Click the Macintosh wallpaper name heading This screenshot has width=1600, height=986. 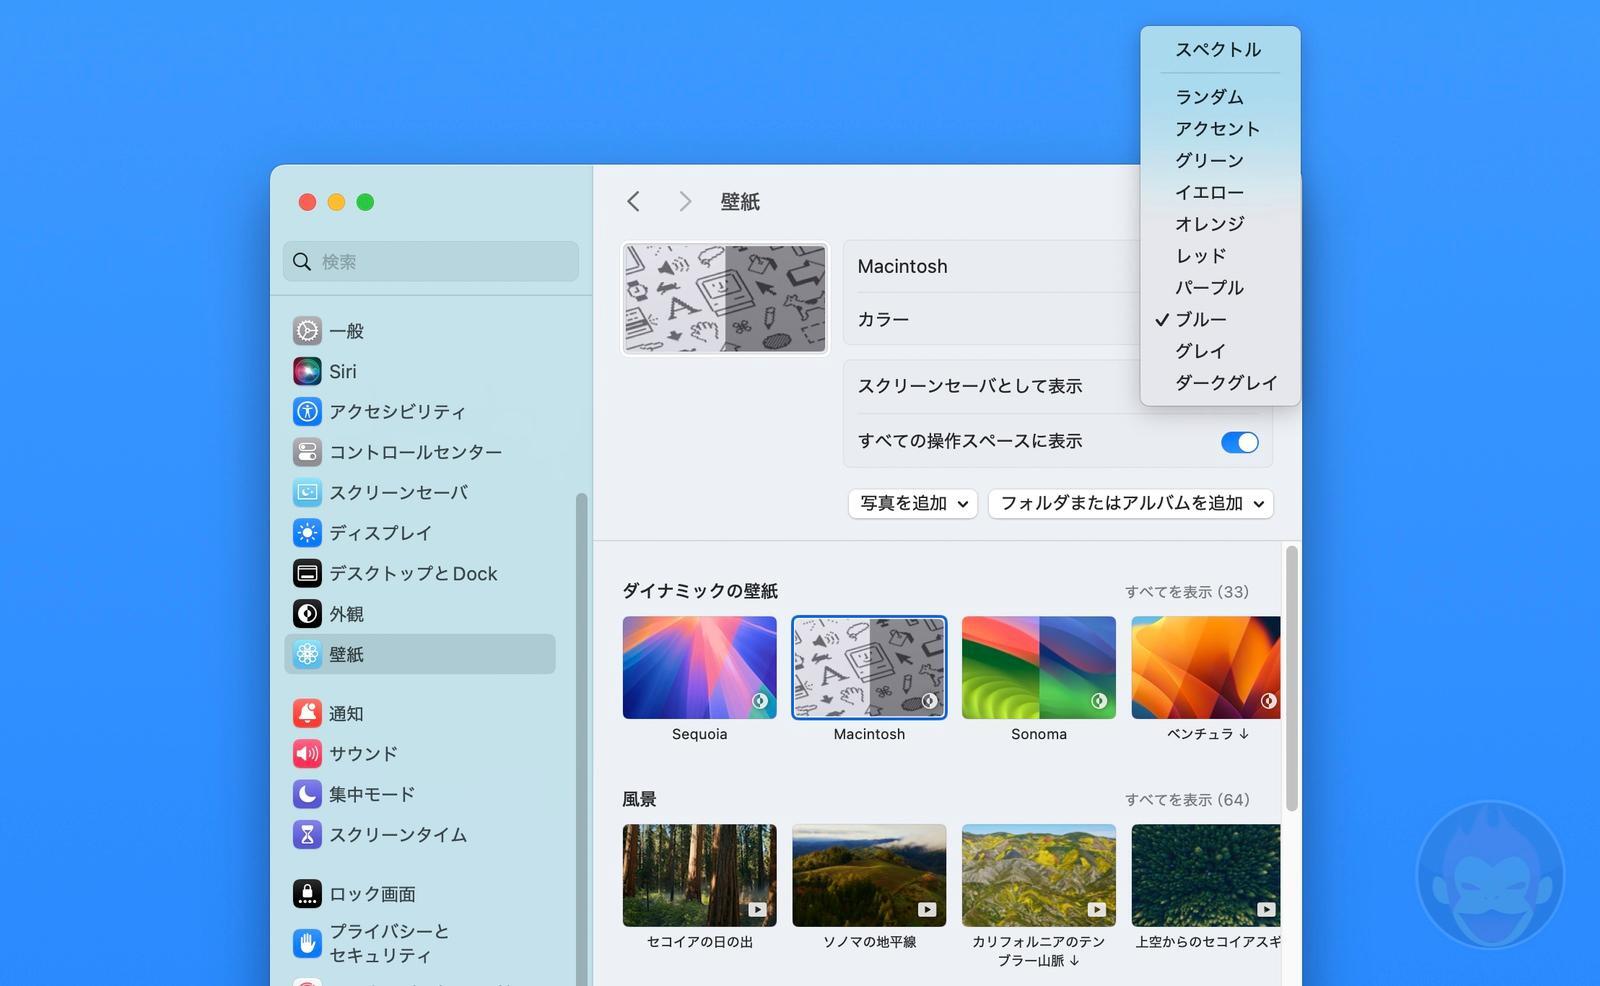point(903,267)
